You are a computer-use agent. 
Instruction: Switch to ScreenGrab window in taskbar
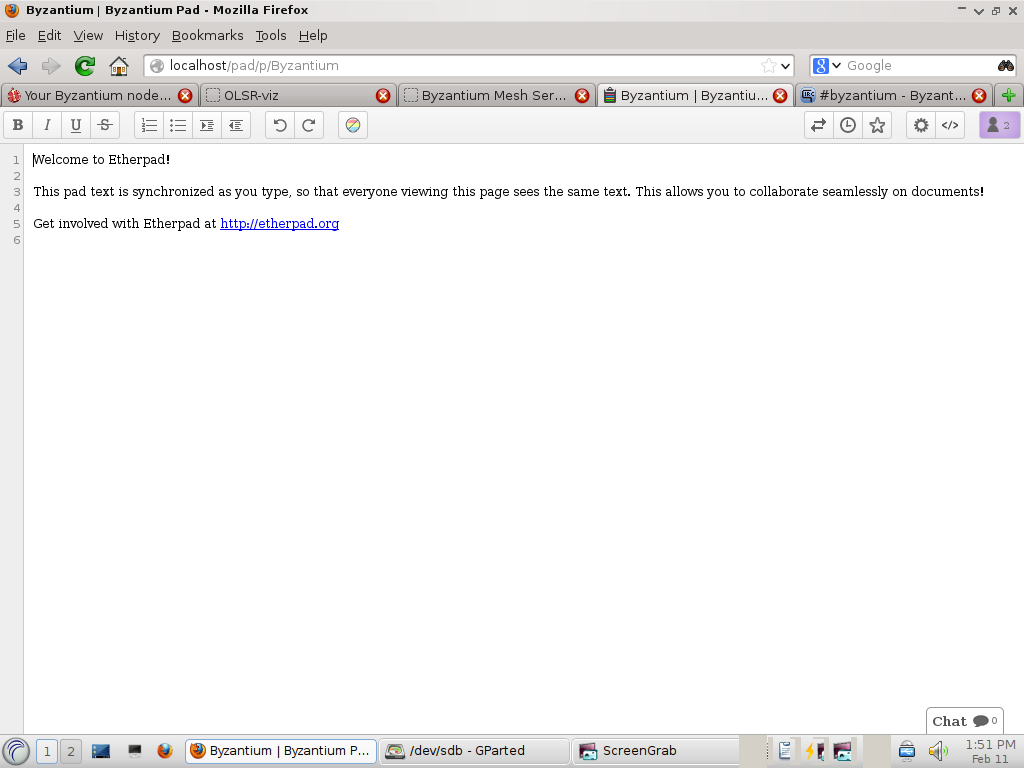pyautogui.click(x=655, y=751)
